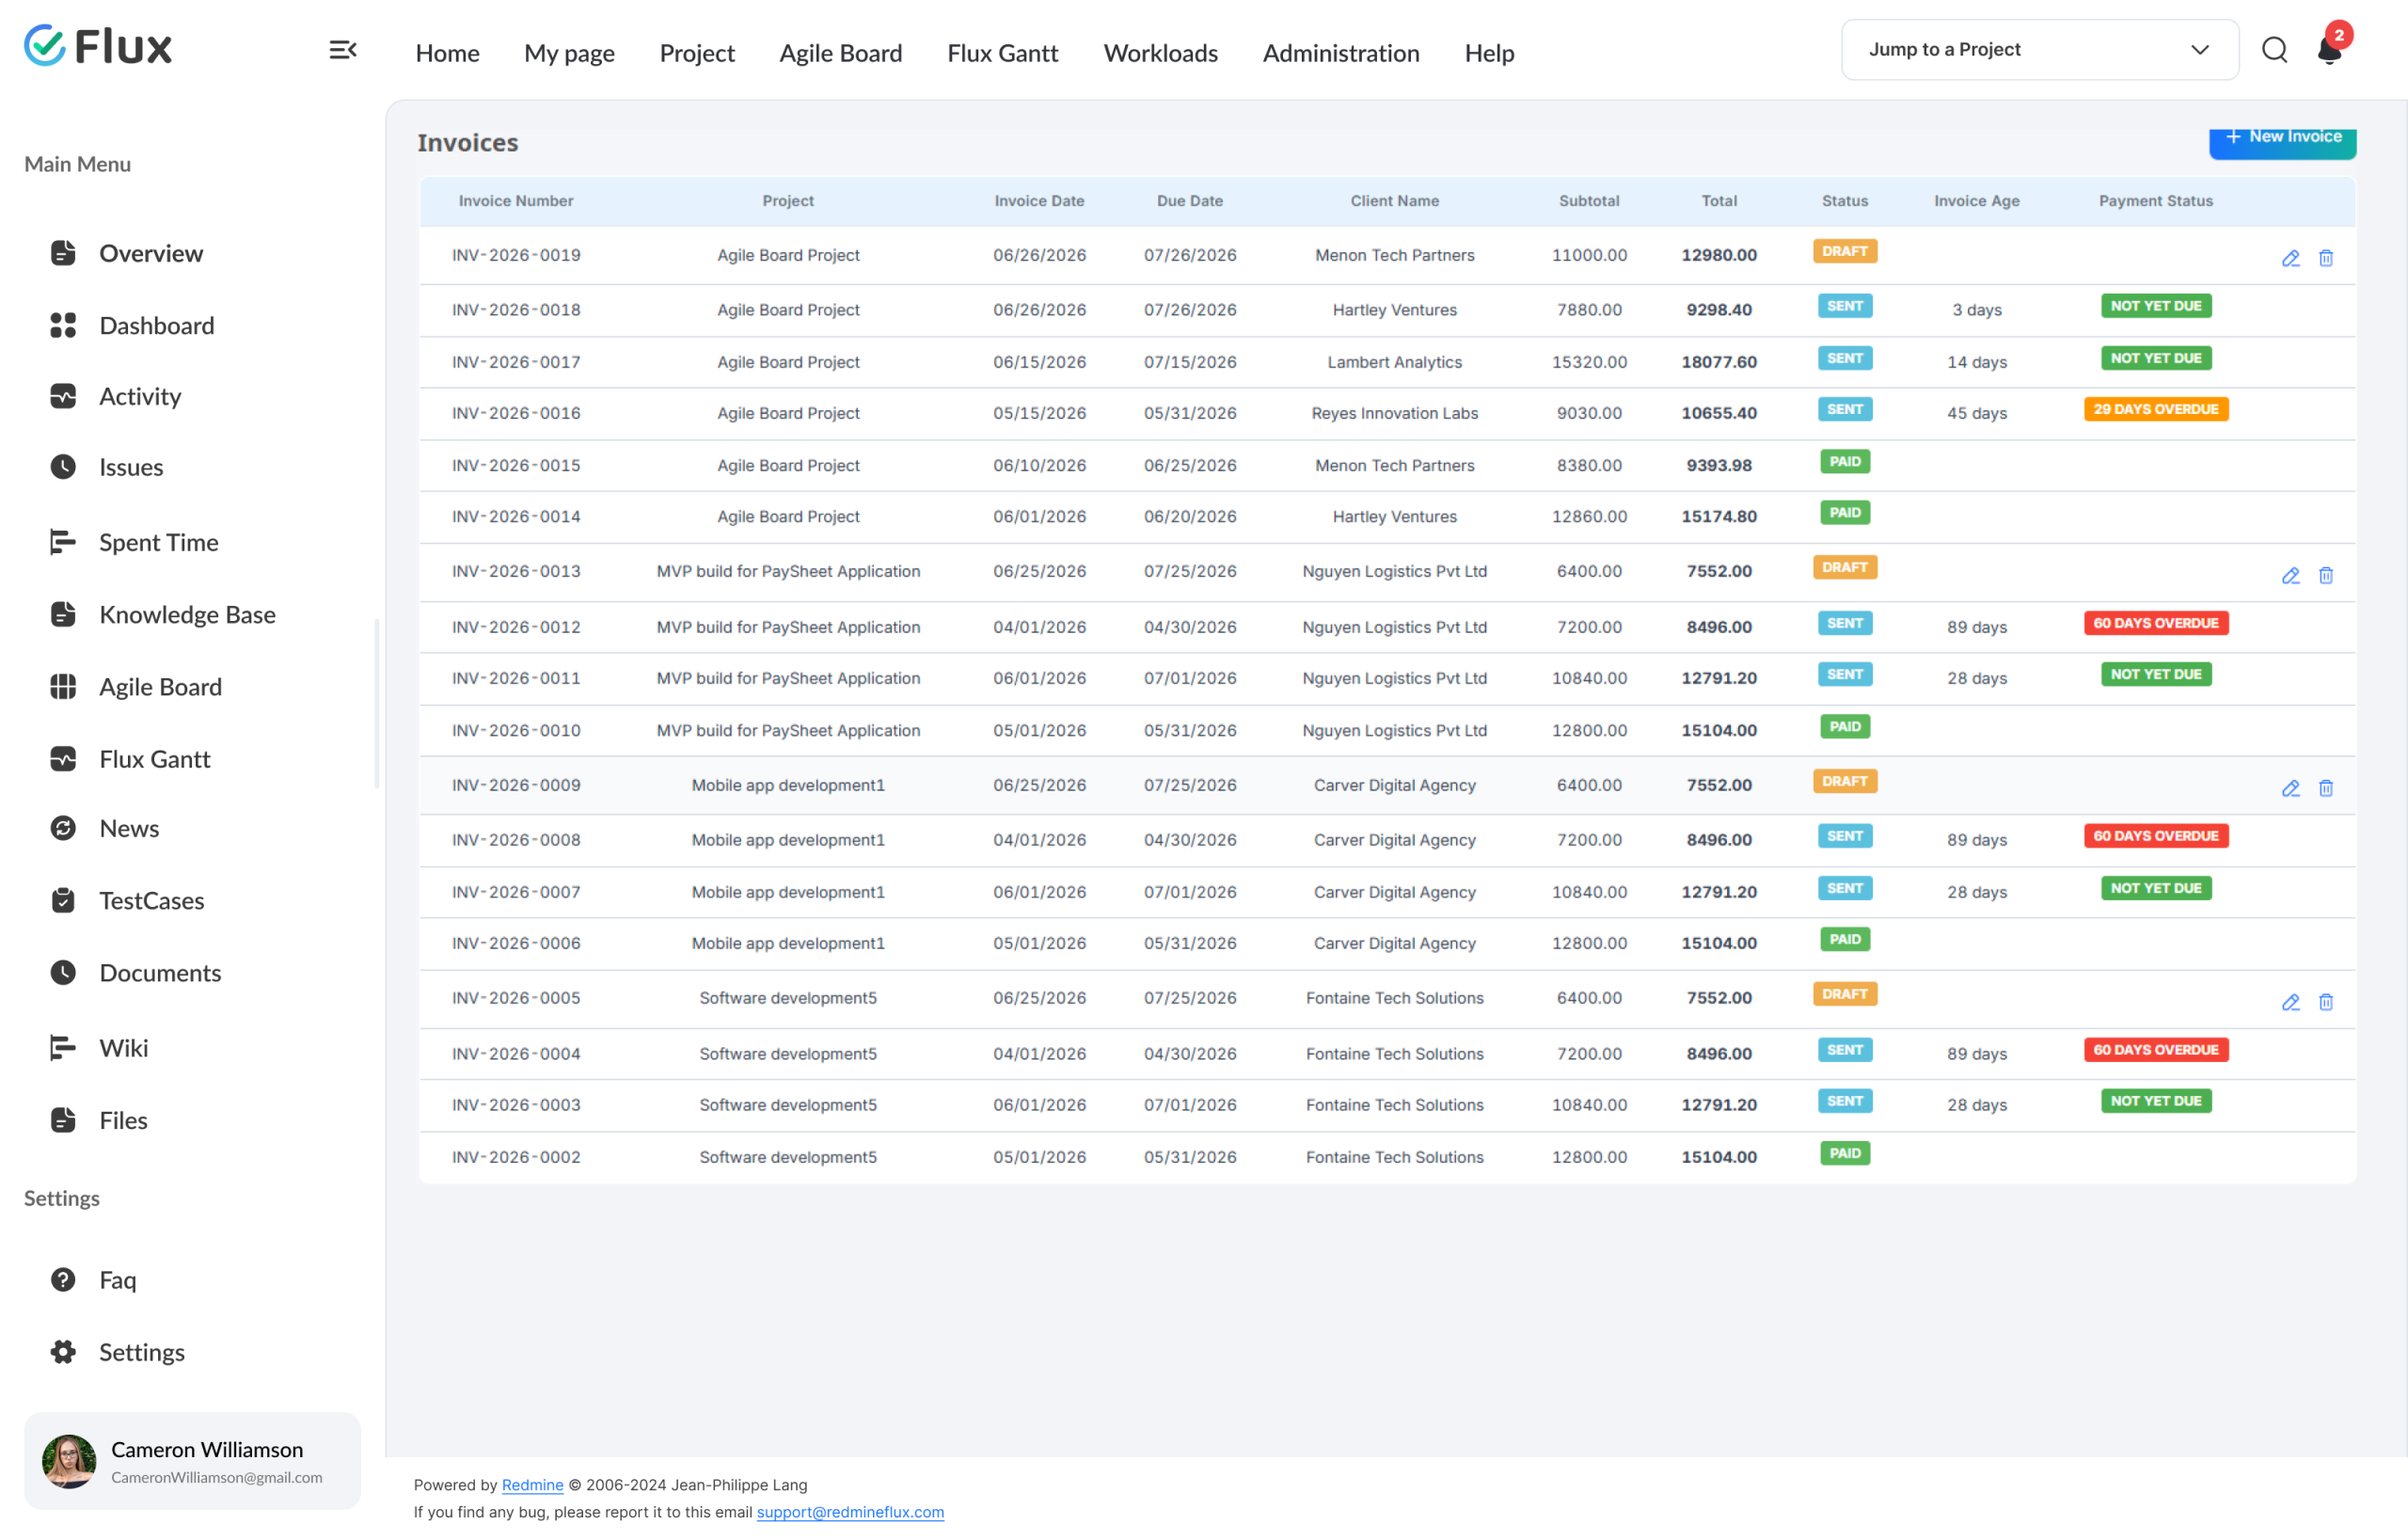2408x1540 pixels.
Task: Delete invoice INV-2026-0019 trash icon
Action: 2326,259
